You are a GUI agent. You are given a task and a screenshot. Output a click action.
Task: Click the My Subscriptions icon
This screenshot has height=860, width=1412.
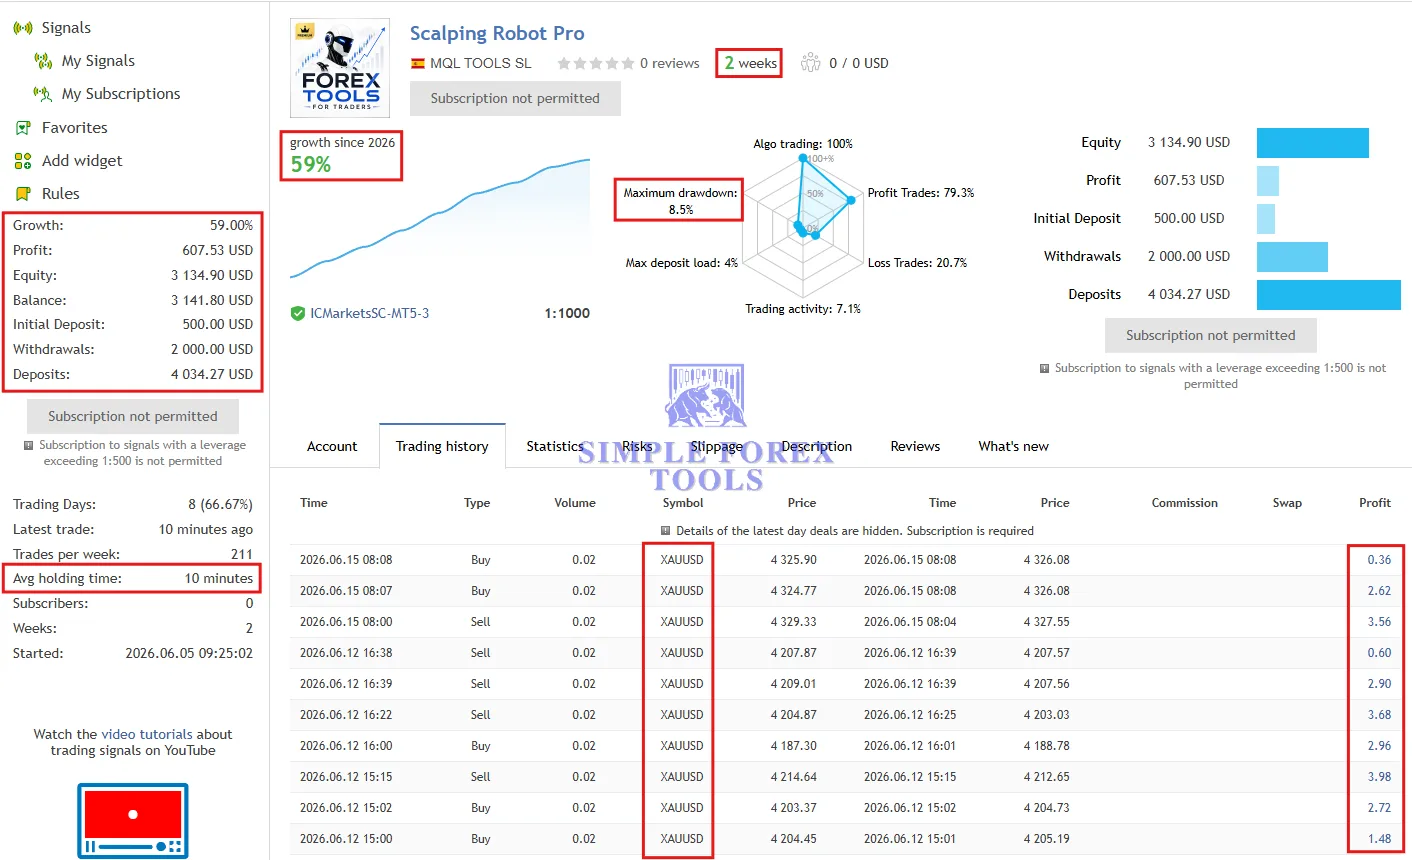pos(43,94)
